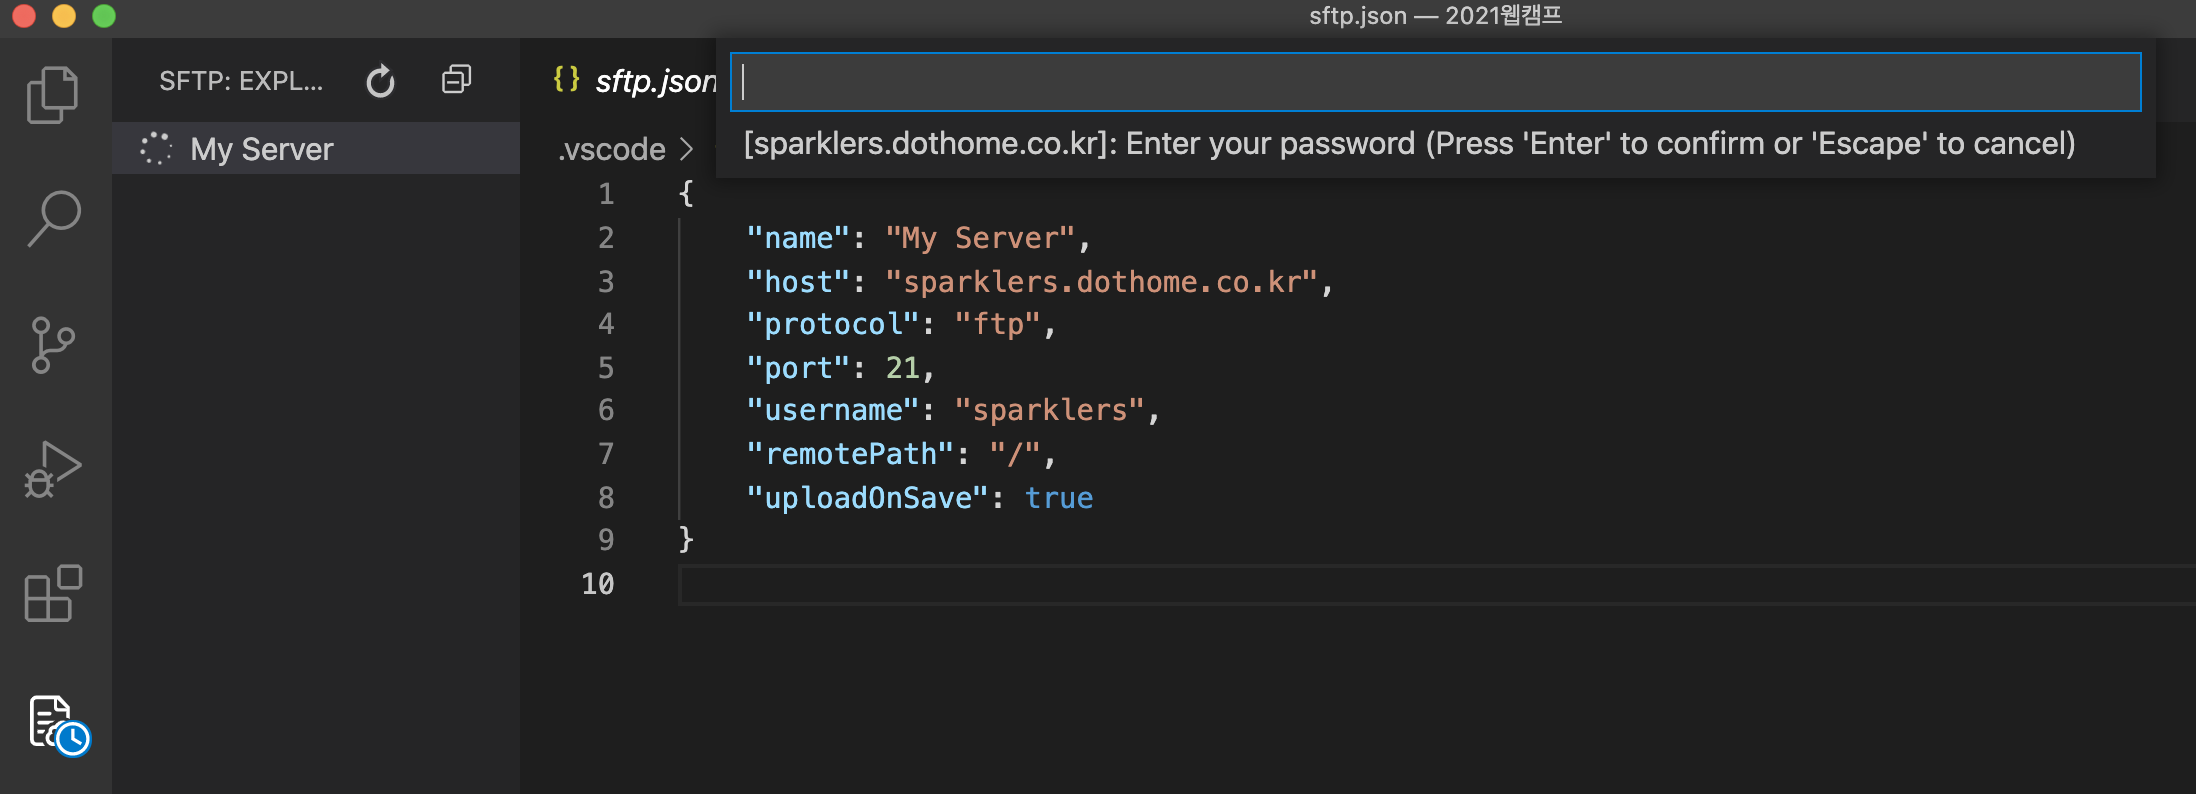Click the "My Server" string value

[x=980, y=238]
